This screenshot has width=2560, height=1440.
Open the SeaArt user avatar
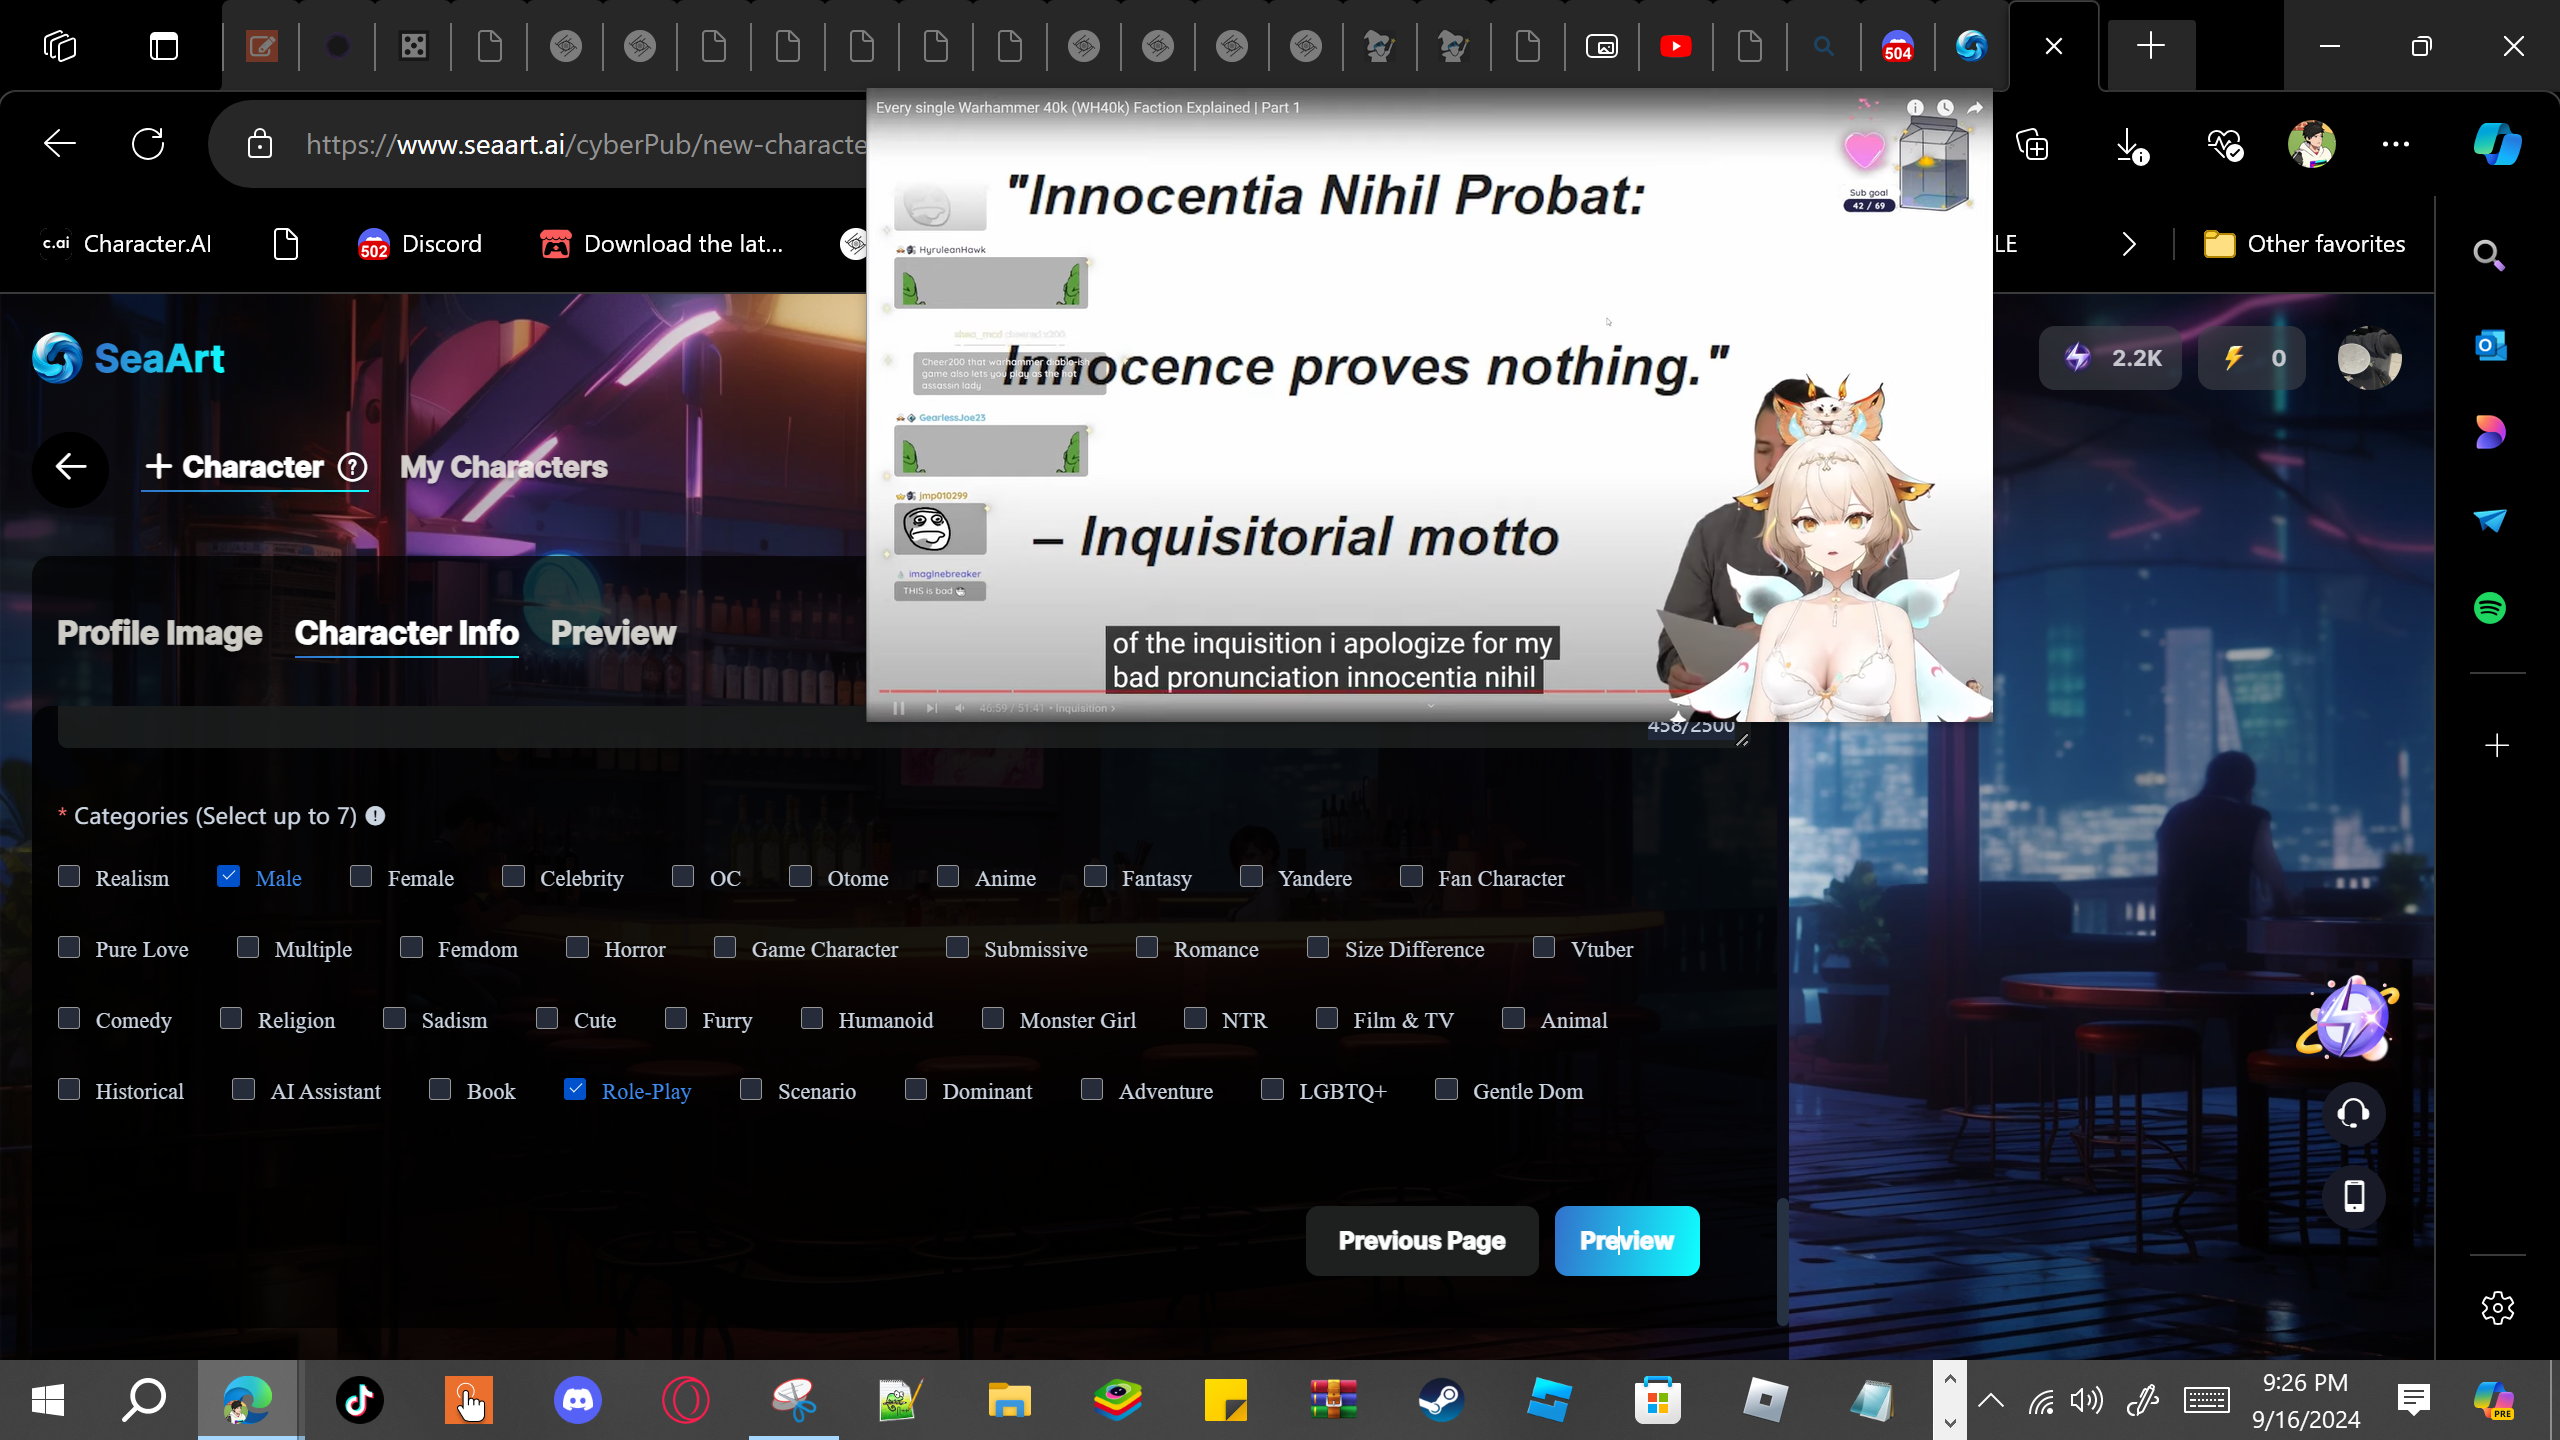(x=2369, y=358)
